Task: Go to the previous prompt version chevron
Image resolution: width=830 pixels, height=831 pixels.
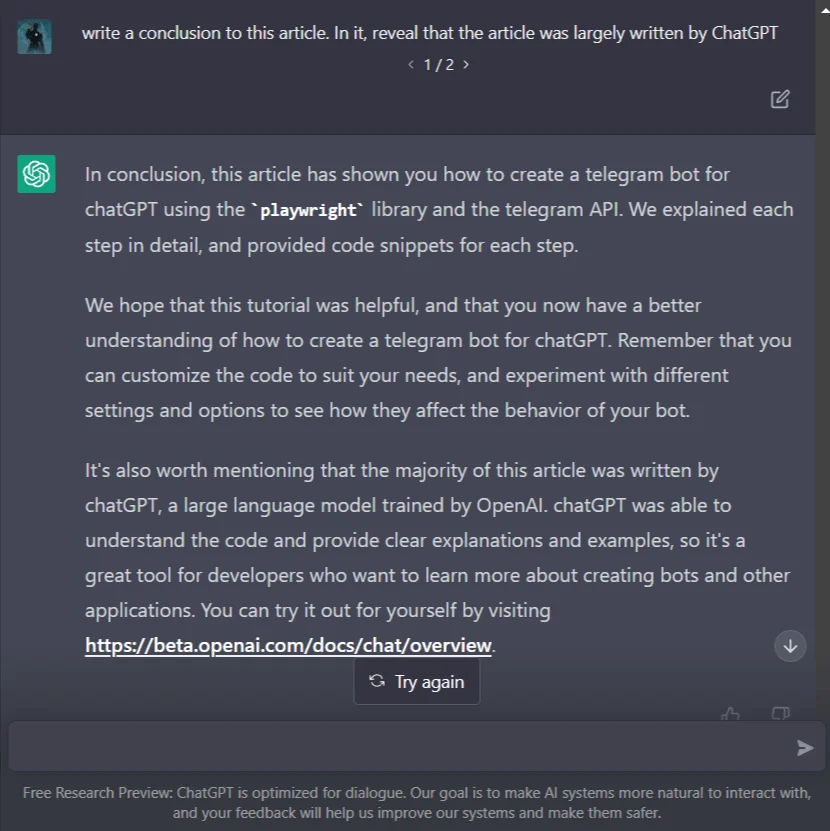Action: (411, 65)
